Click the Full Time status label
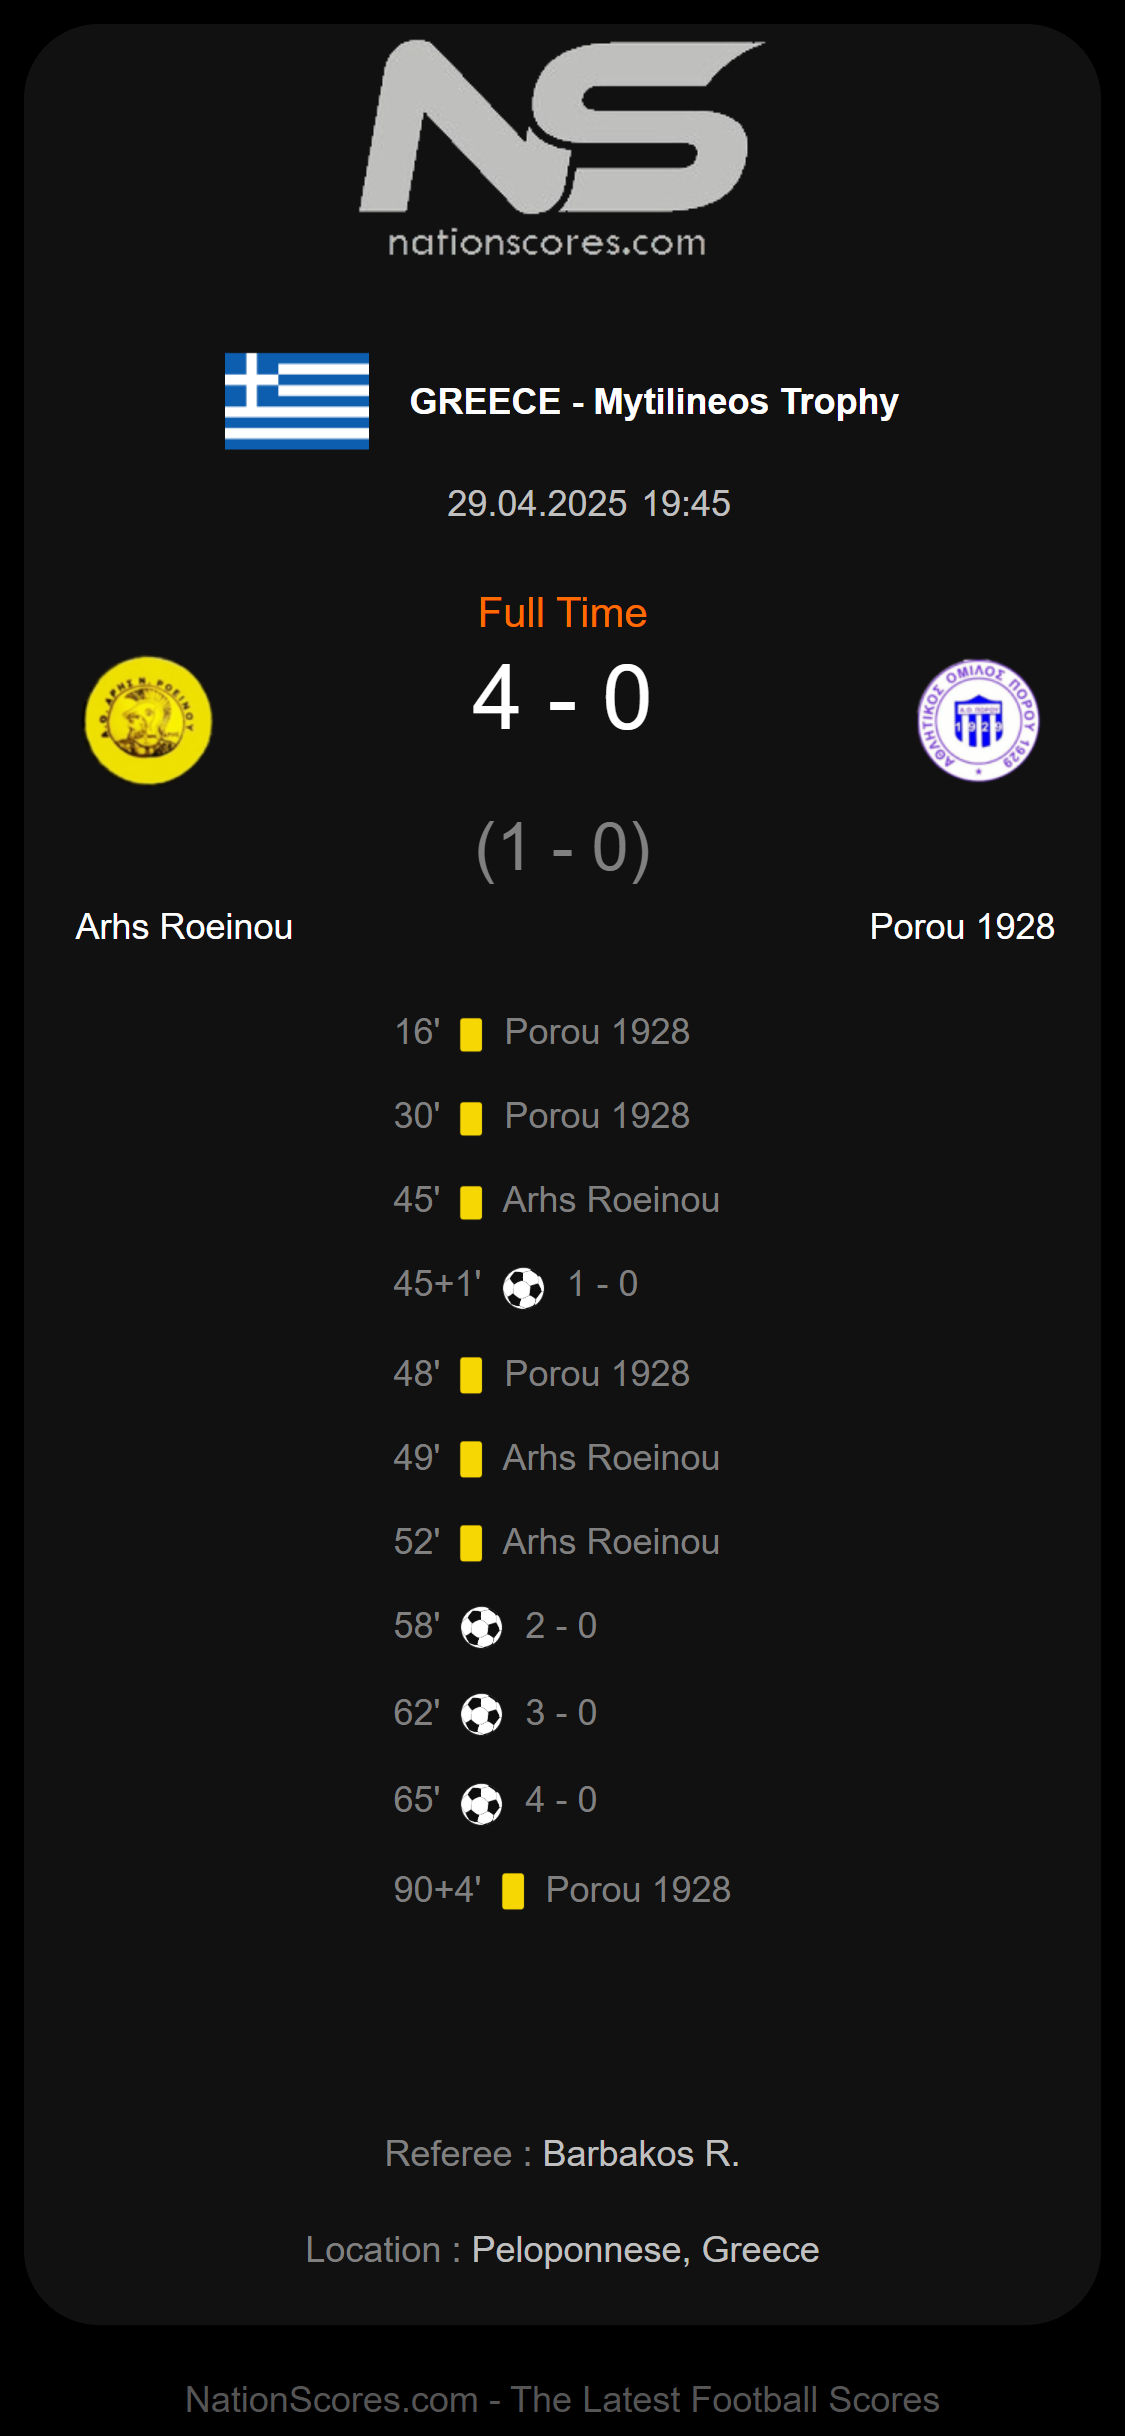 click(x=563, y=613)
